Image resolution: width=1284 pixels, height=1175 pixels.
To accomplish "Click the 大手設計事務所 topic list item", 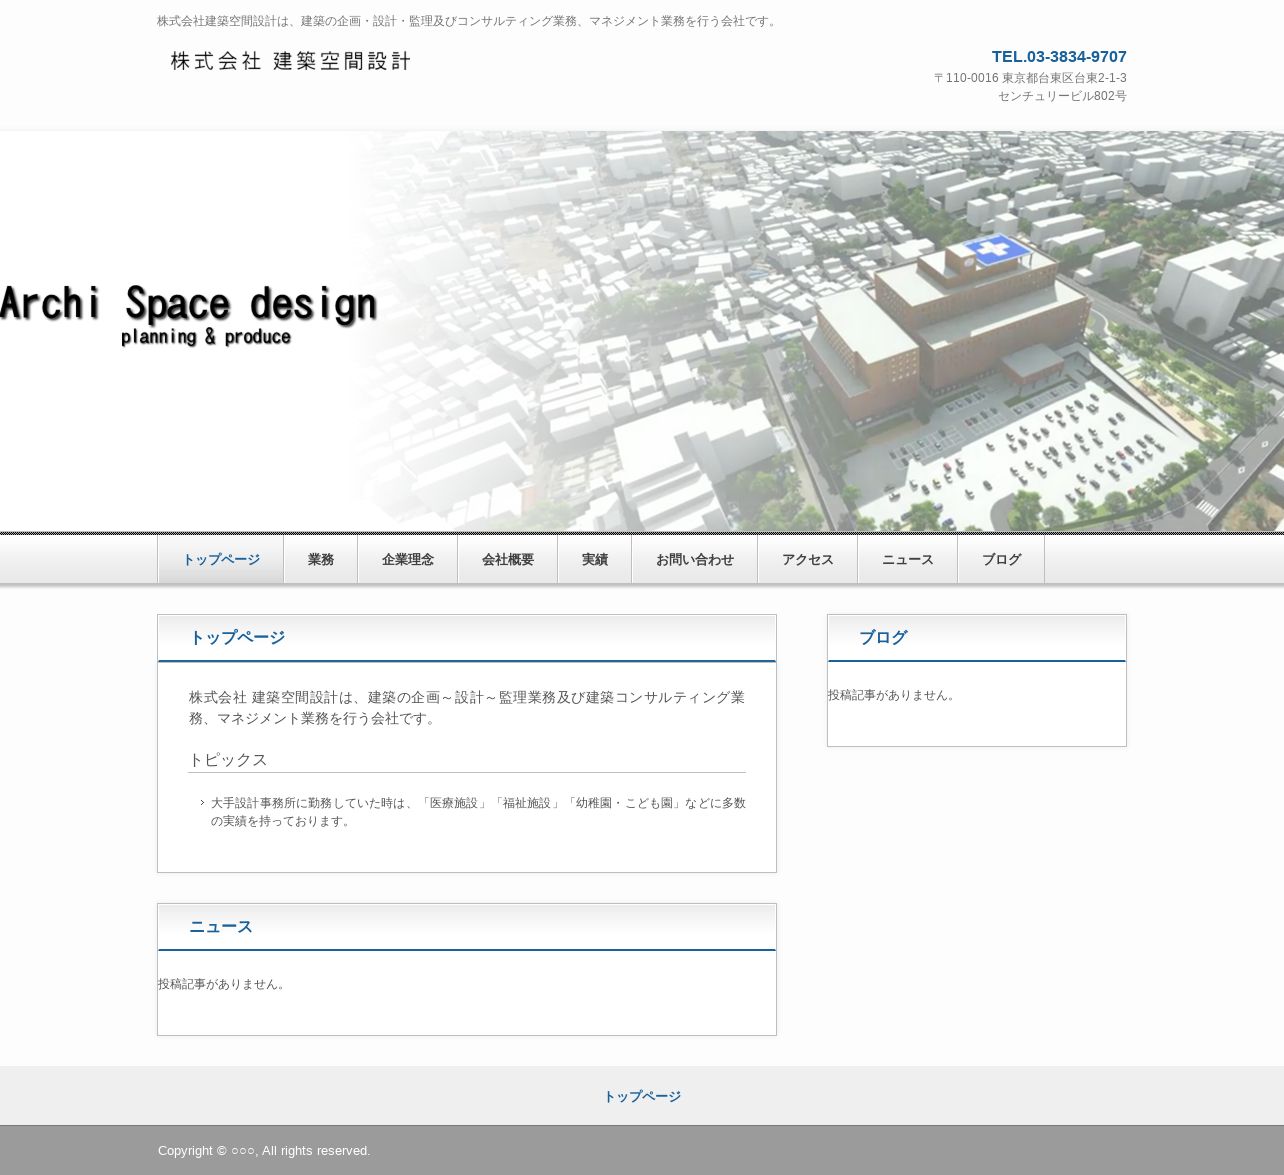I will click(x=478, y=812).
